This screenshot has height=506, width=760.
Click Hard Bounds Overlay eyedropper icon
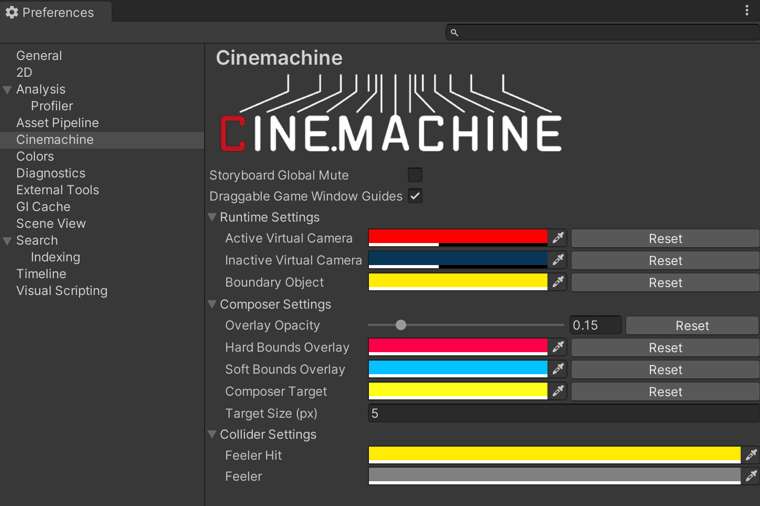tap(558, 347)
